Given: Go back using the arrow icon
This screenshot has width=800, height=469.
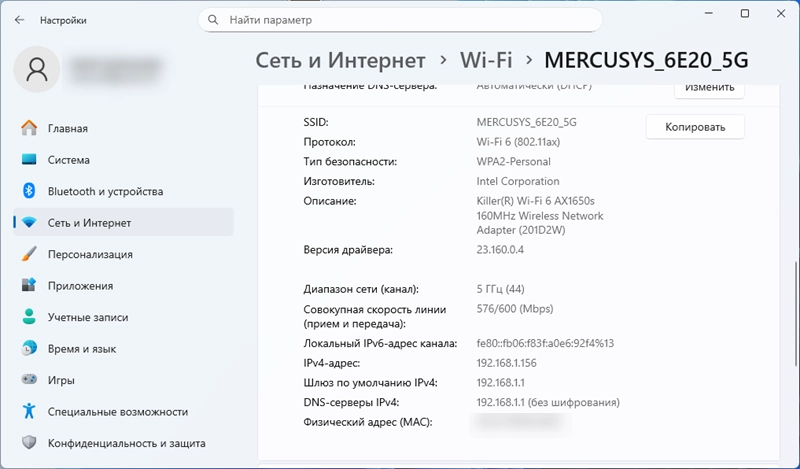Looking at the screenshot, I should [19, 20].
